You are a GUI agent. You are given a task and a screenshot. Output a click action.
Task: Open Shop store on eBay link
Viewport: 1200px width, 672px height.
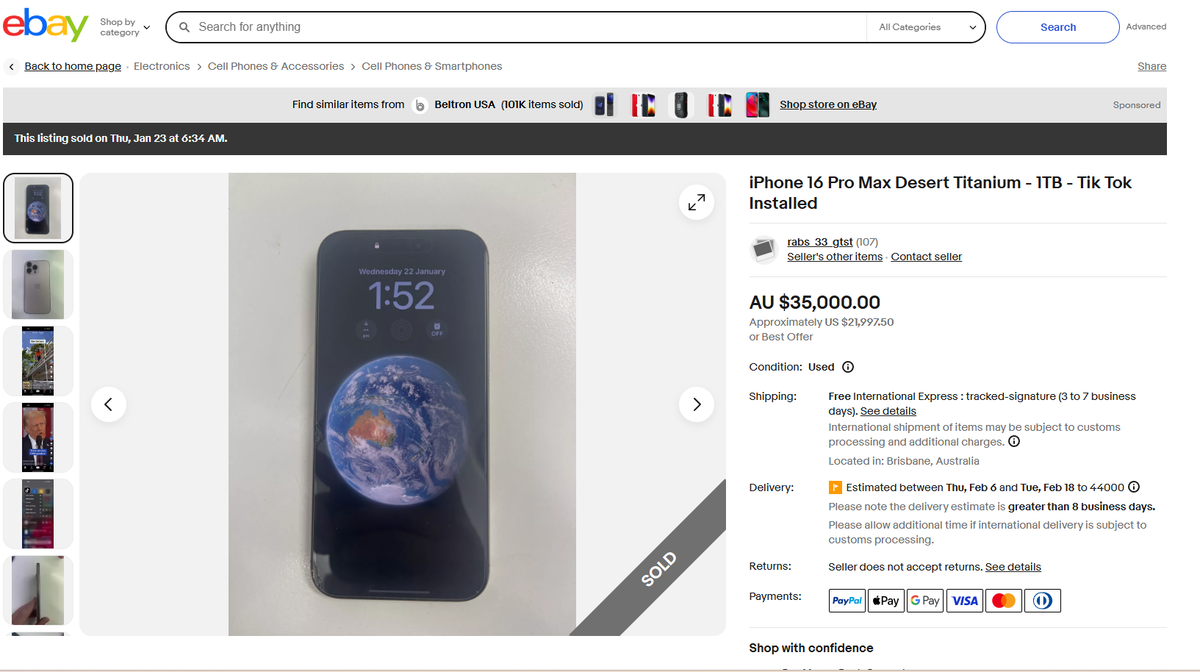point(828,104)
